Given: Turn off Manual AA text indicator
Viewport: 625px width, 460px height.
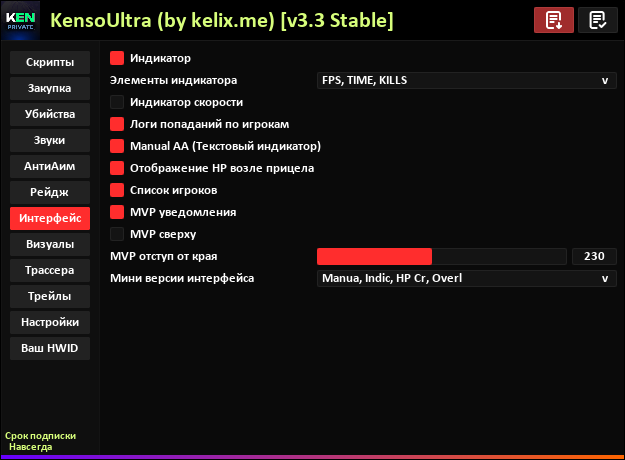Looking at the screenshot, I should (117, 146).
